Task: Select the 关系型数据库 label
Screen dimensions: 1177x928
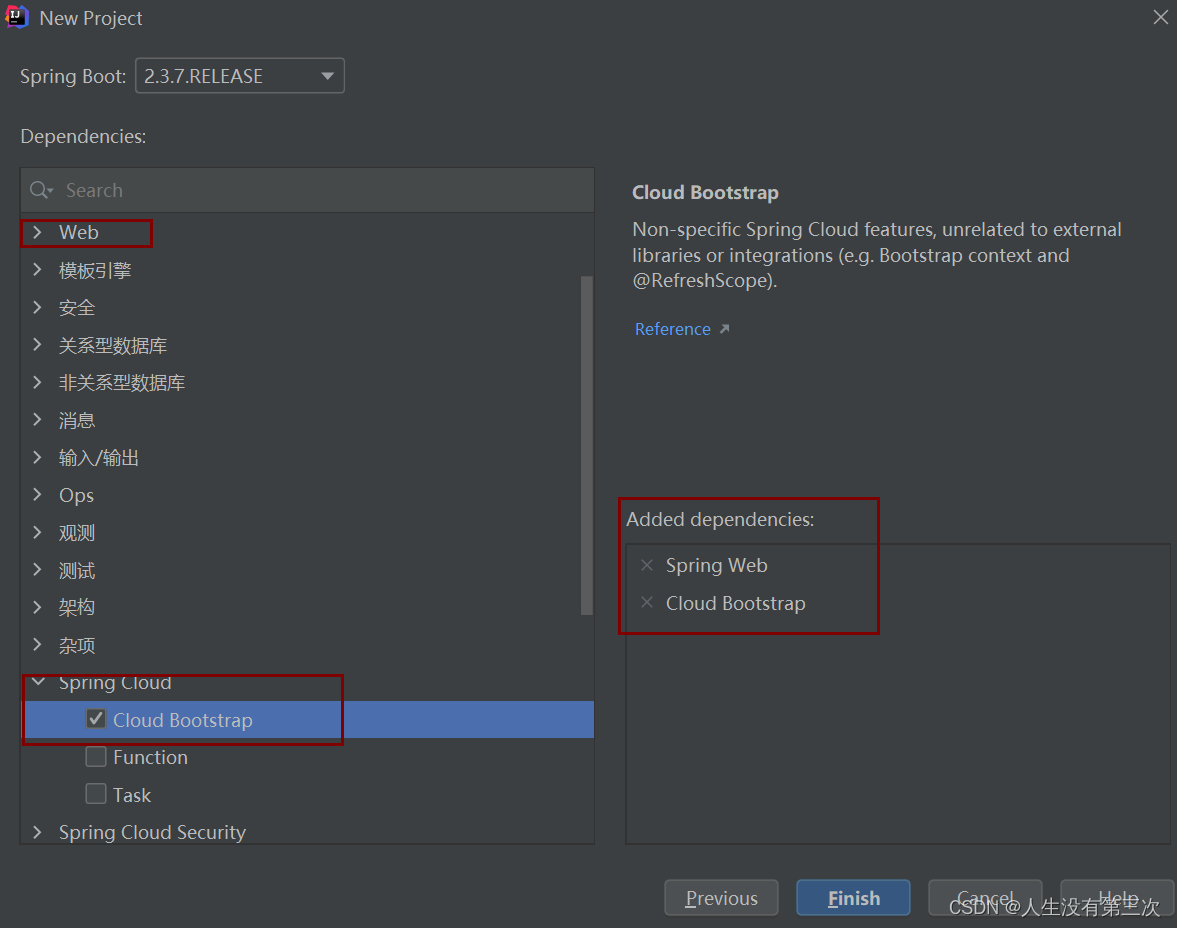Action: coord(113,345)
